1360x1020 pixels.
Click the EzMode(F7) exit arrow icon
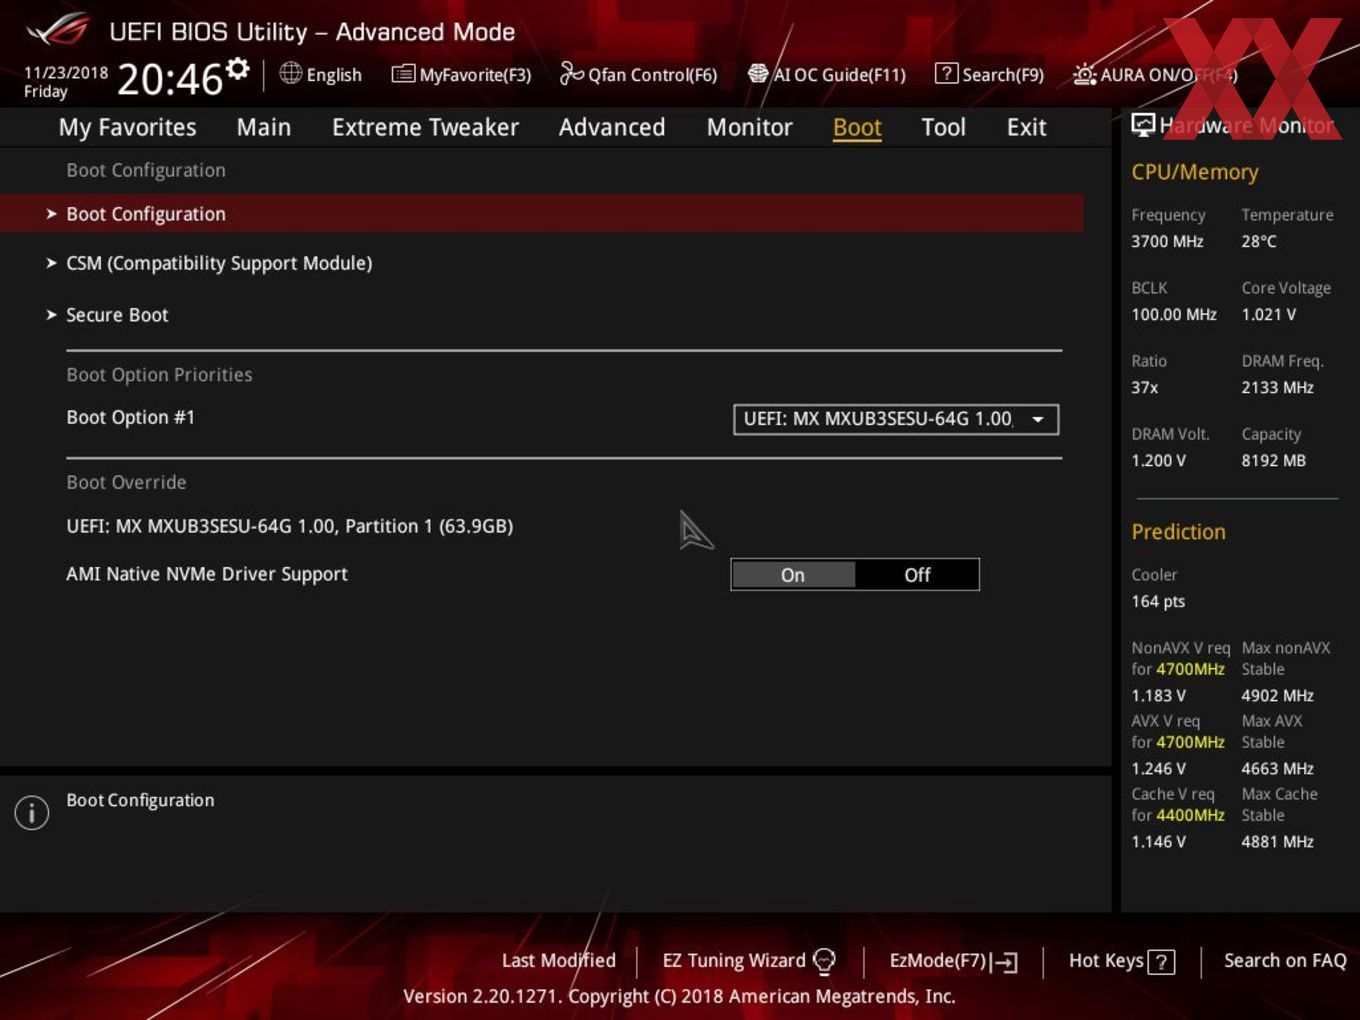pyautogui.click(x=1005, y=962)
